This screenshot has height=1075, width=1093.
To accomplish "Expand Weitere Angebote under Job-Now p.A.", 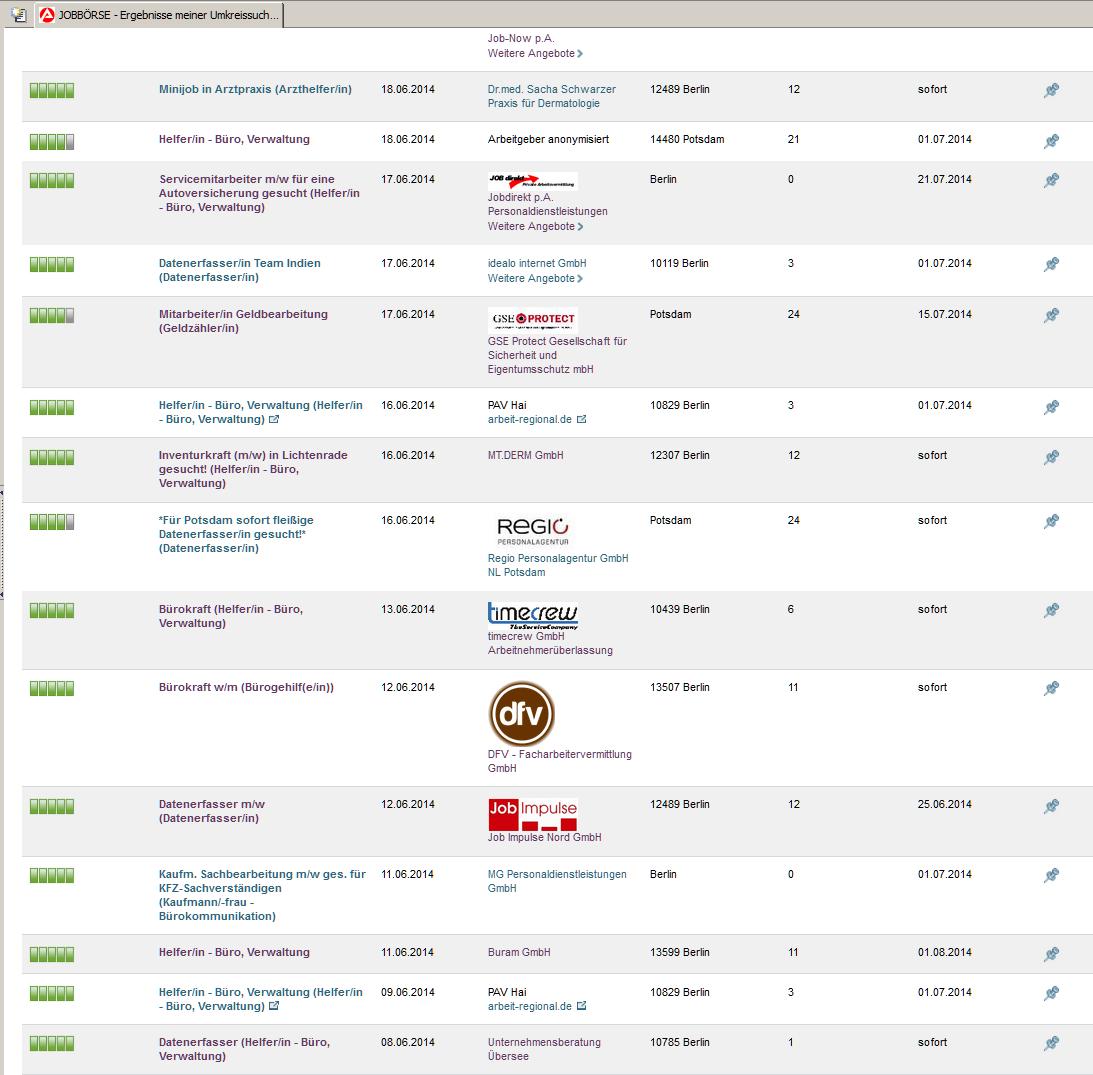I will 535,53.
